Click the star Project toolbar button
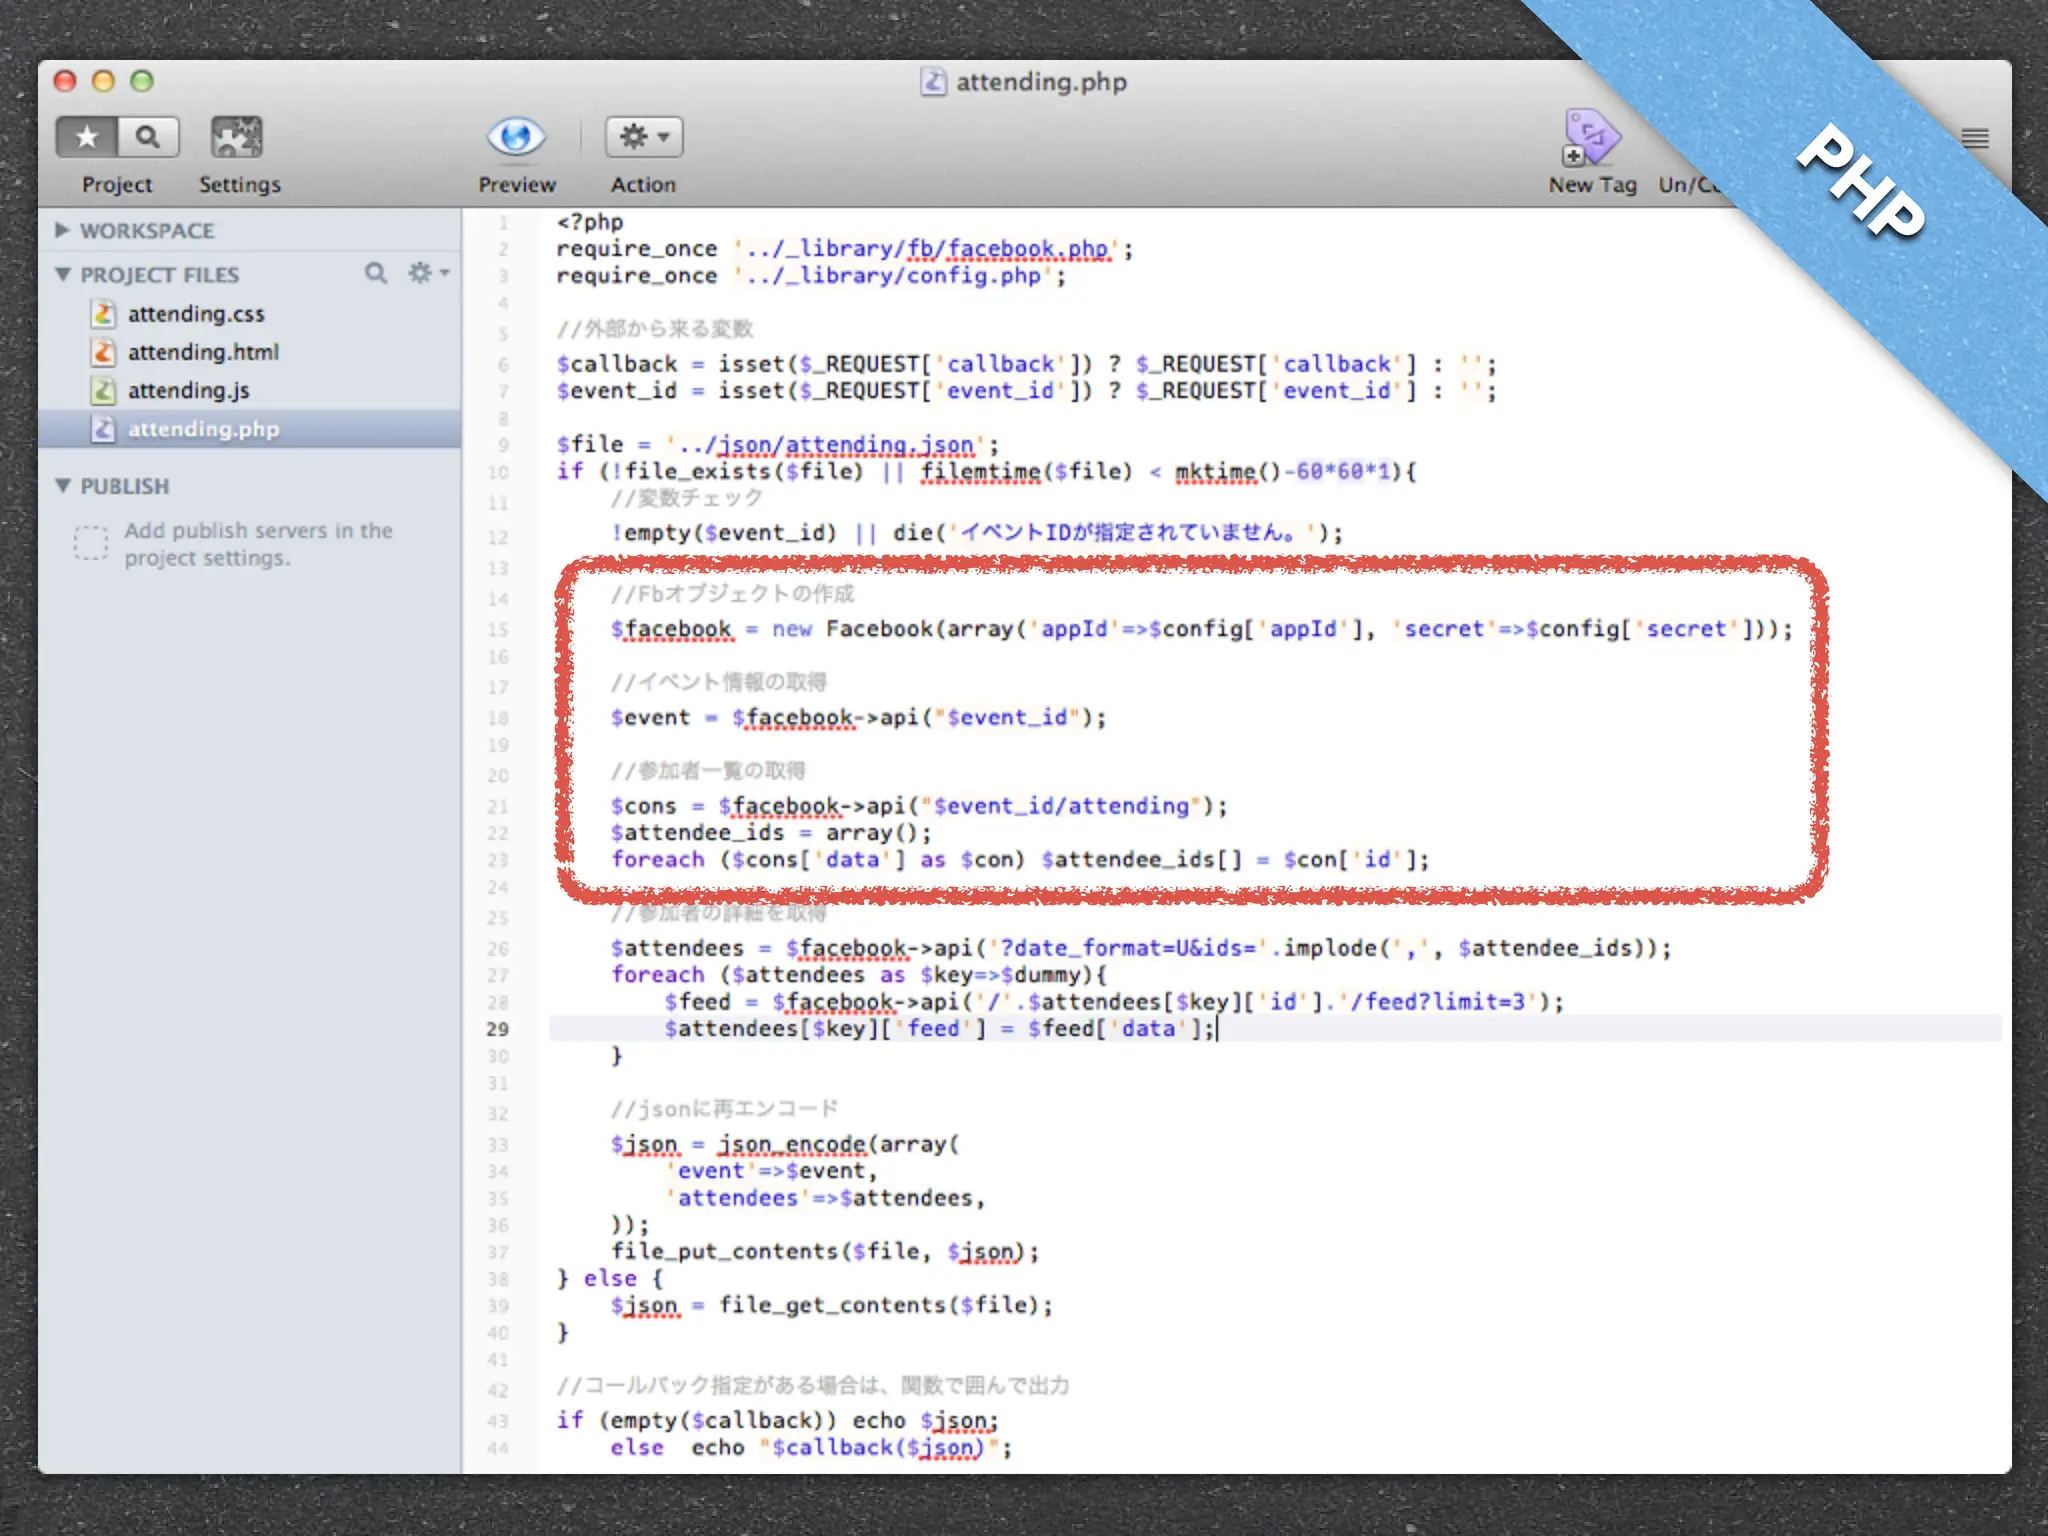Viewport: 2048px width, 1536px height. [87, 137]
